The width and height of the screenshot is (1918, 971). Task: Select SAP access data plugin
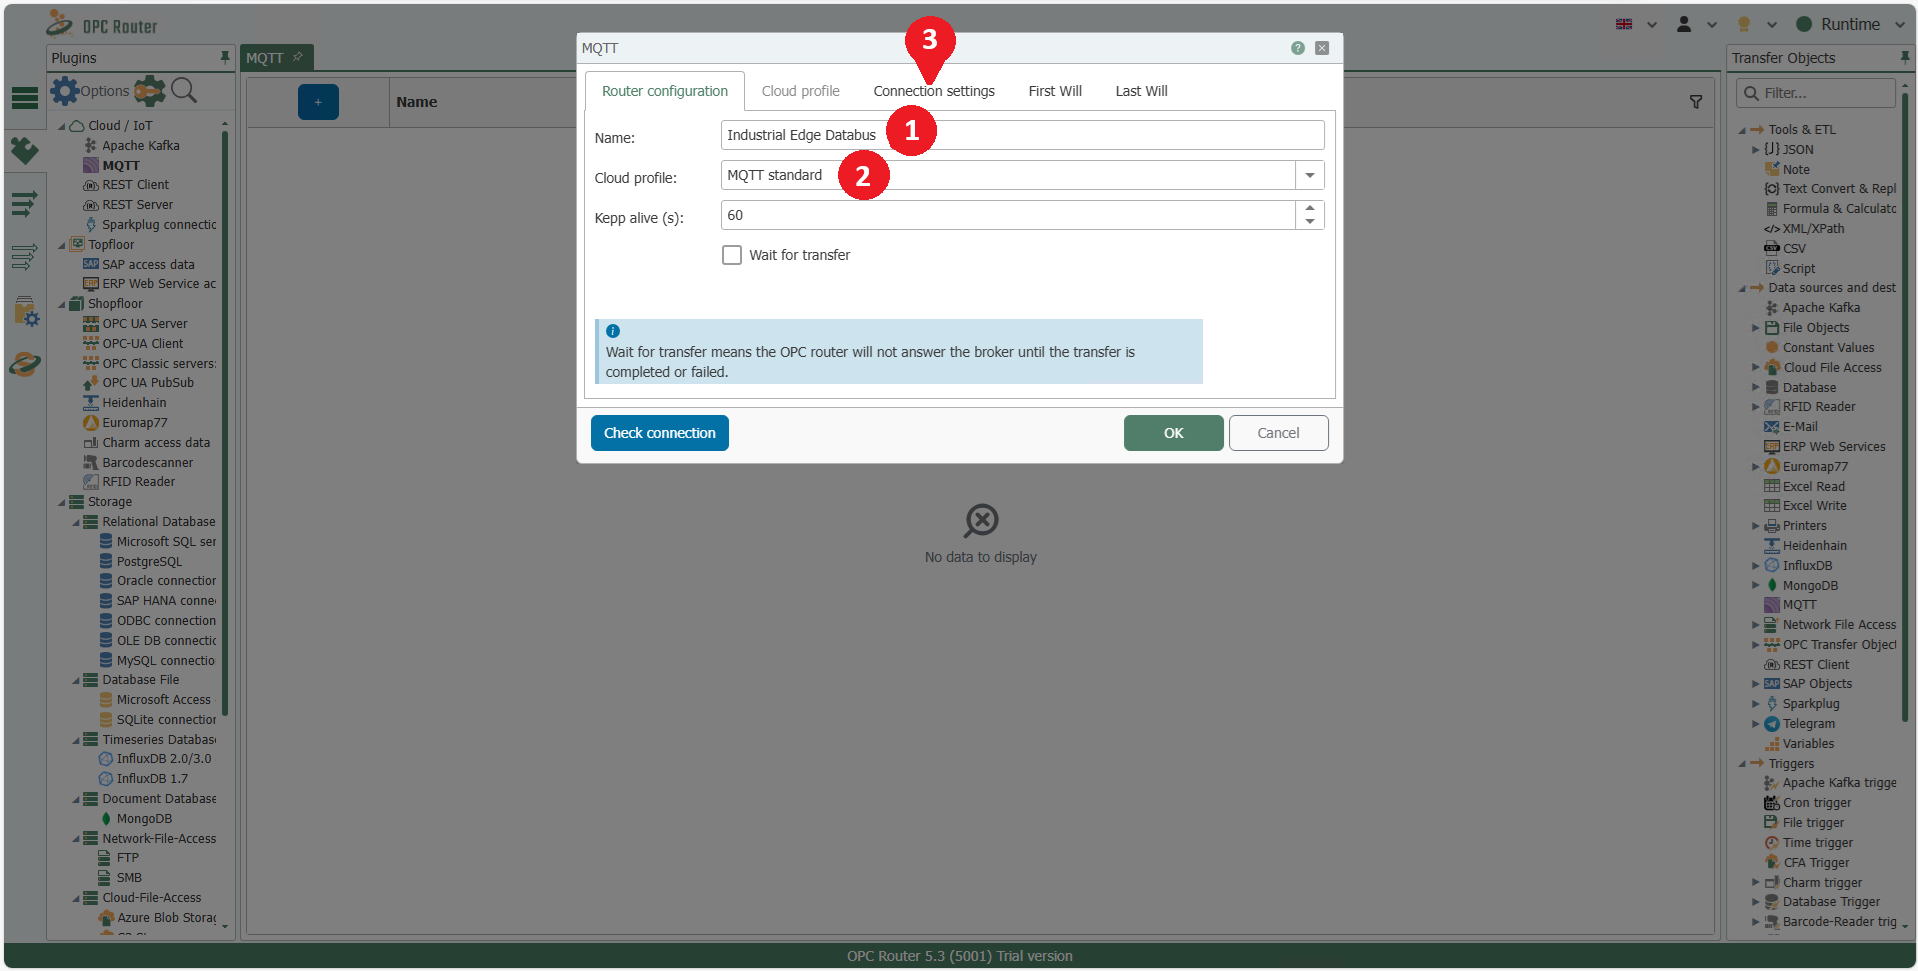pyautogui.click(x=148, y=264)
